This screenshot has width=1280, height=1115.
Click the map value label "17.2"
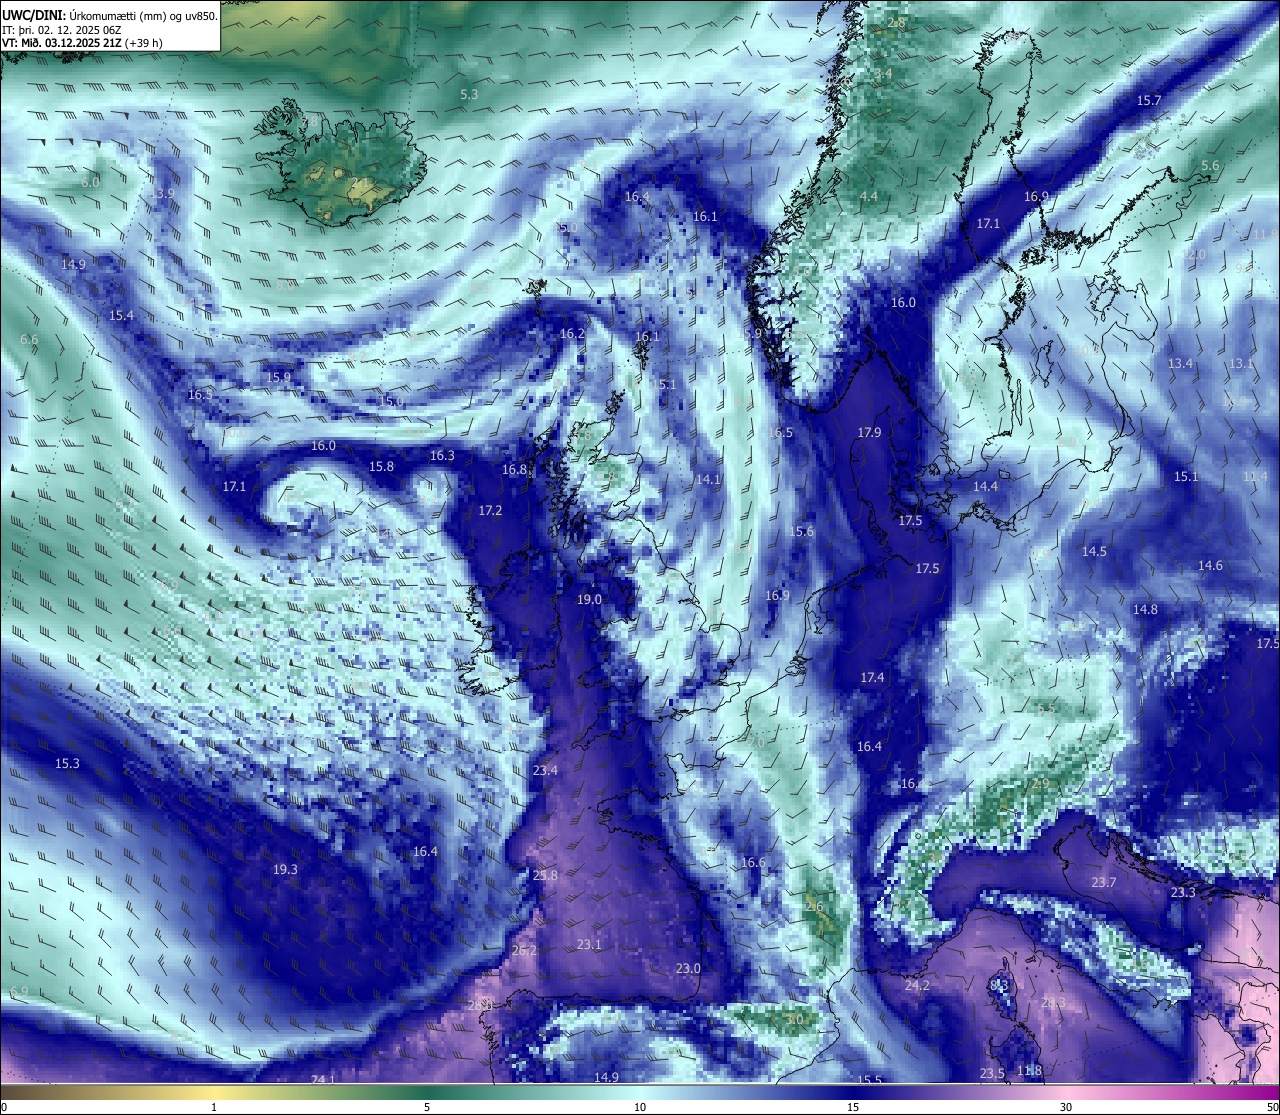(490, 511)
